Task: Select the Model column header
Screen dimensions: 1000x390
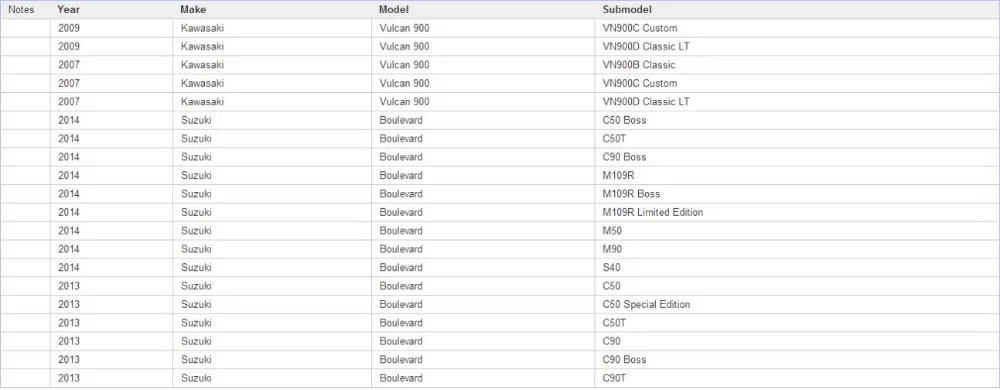Action: [483, 10]
